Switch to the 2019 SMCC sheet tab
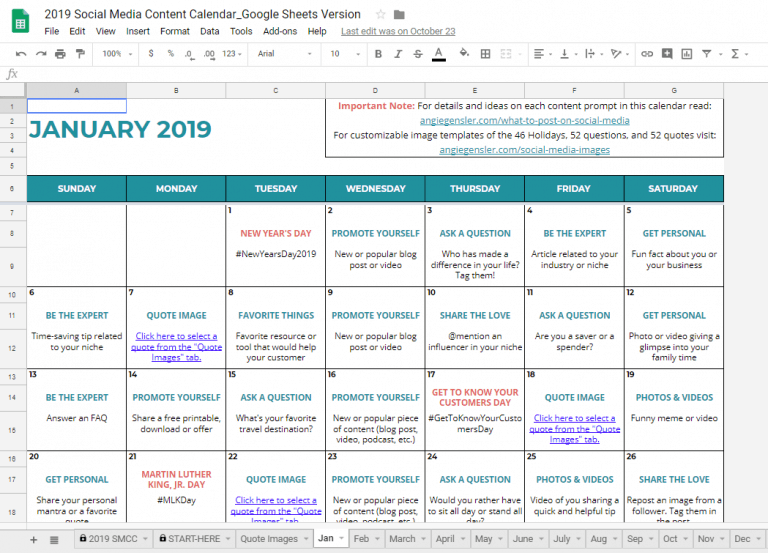 [x=113, y=539]
